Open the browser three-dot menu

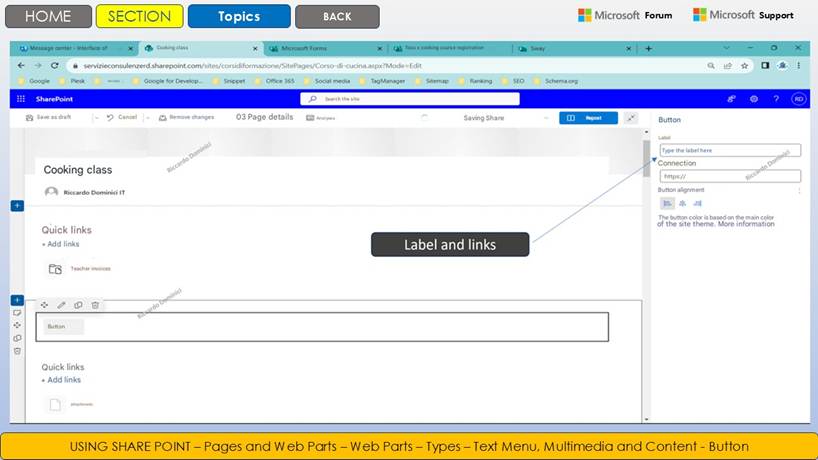[799, 66]
